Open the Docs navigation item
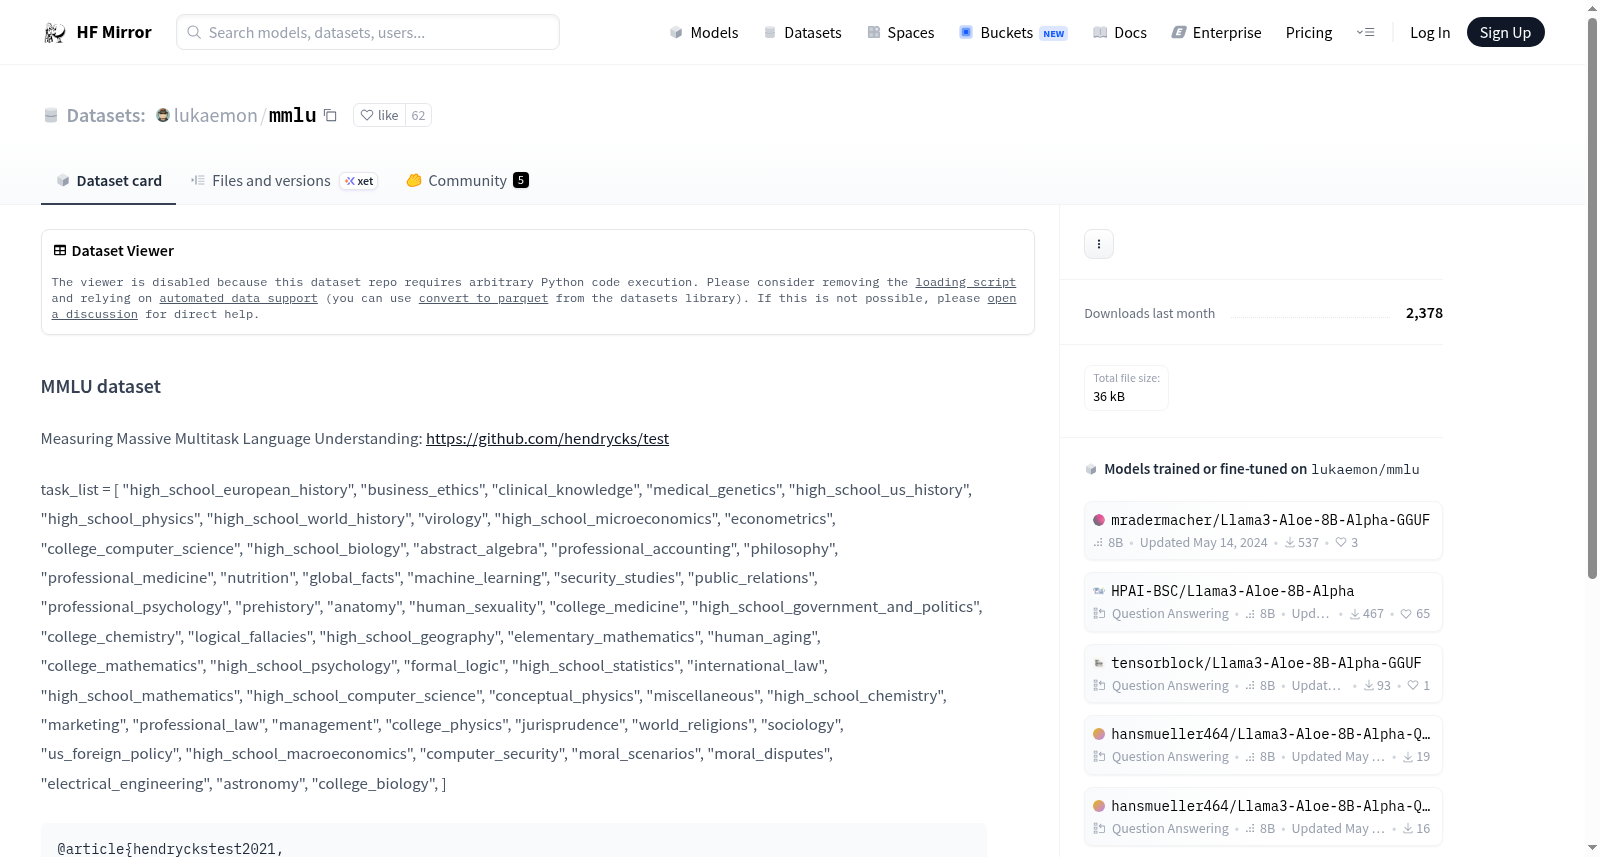Screen dimensions: 1600x857 1120,33
